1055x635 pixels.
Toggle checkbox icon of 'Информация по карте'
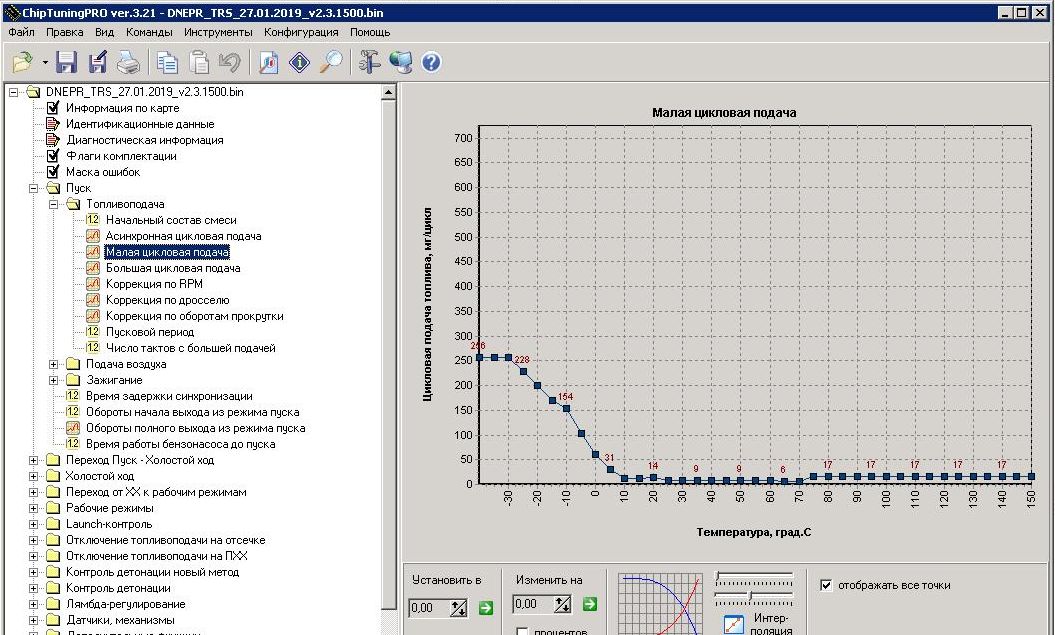[53, 108]
